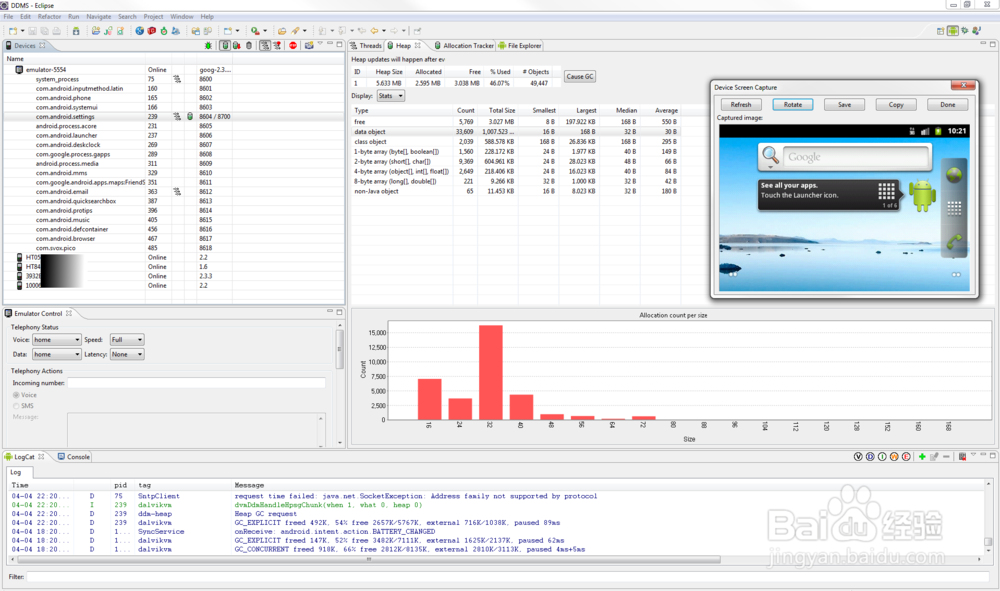Screen dimensions: 1000x591
Task: Click the Save icon in main toolbar
Action: coord(33,31)
